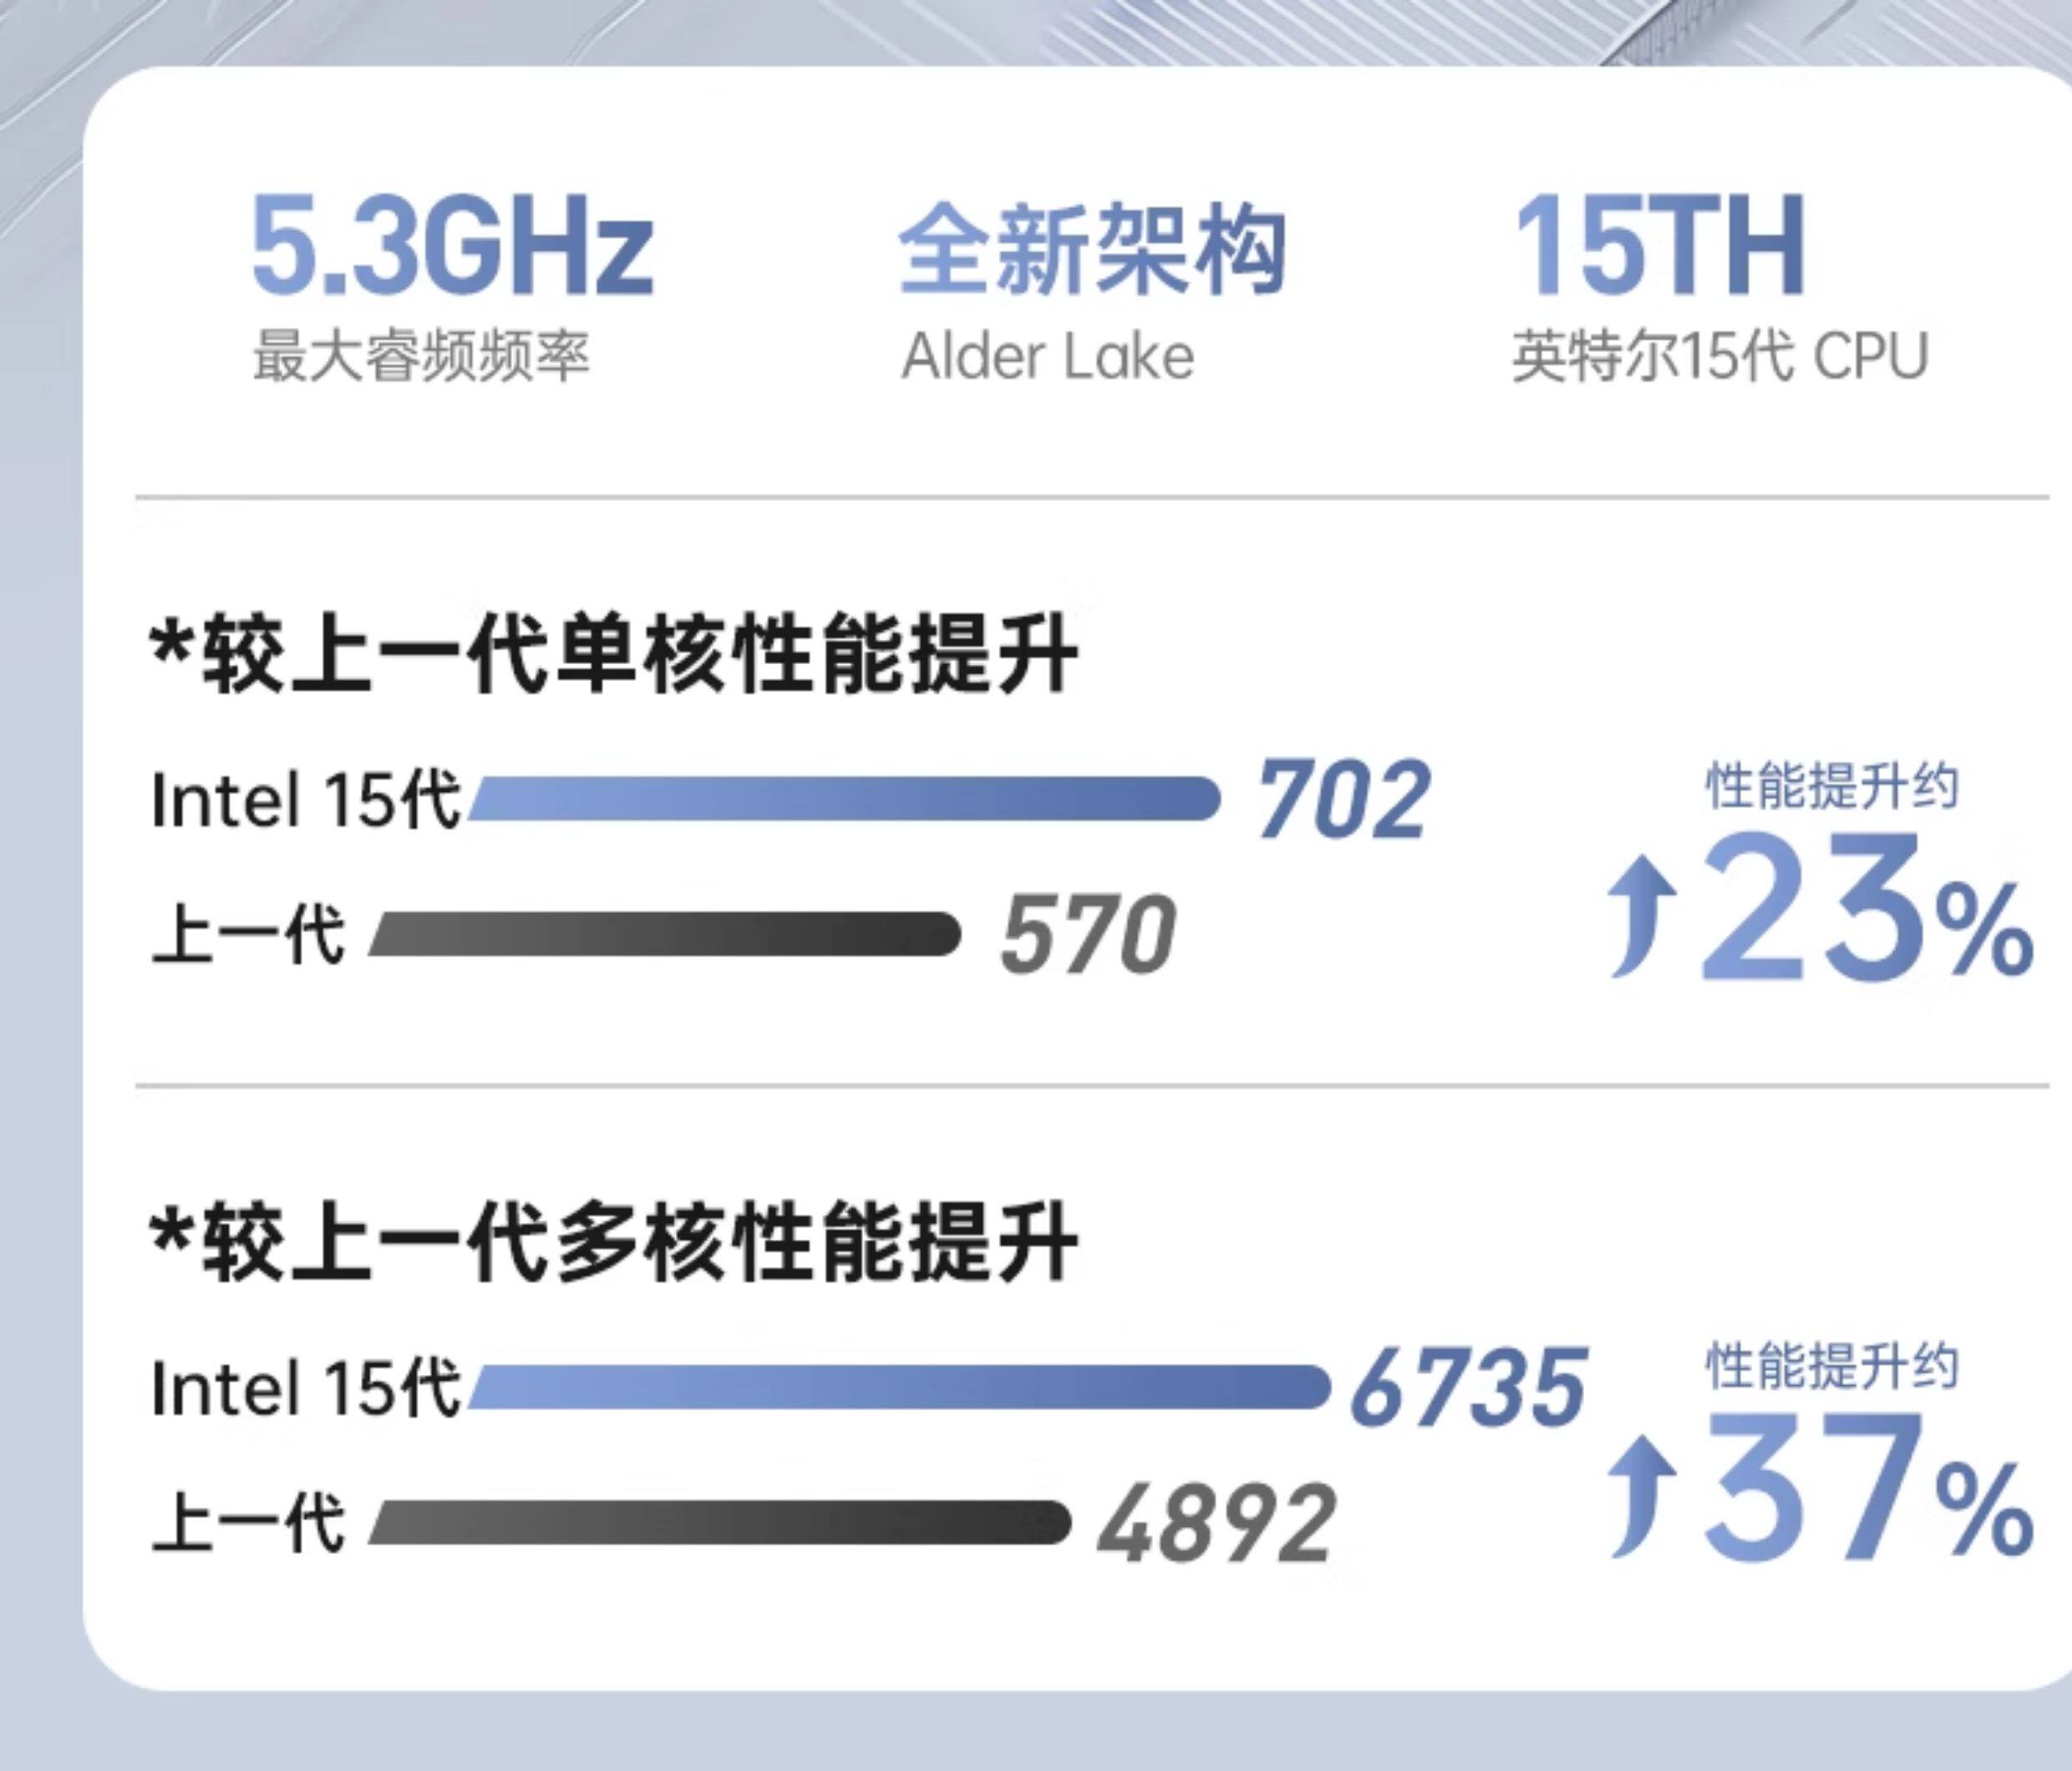This screenshot has width=2072, height=1771.
Task: Click the 英特尔15代 CPU caption
Action: click(1719, 357)
